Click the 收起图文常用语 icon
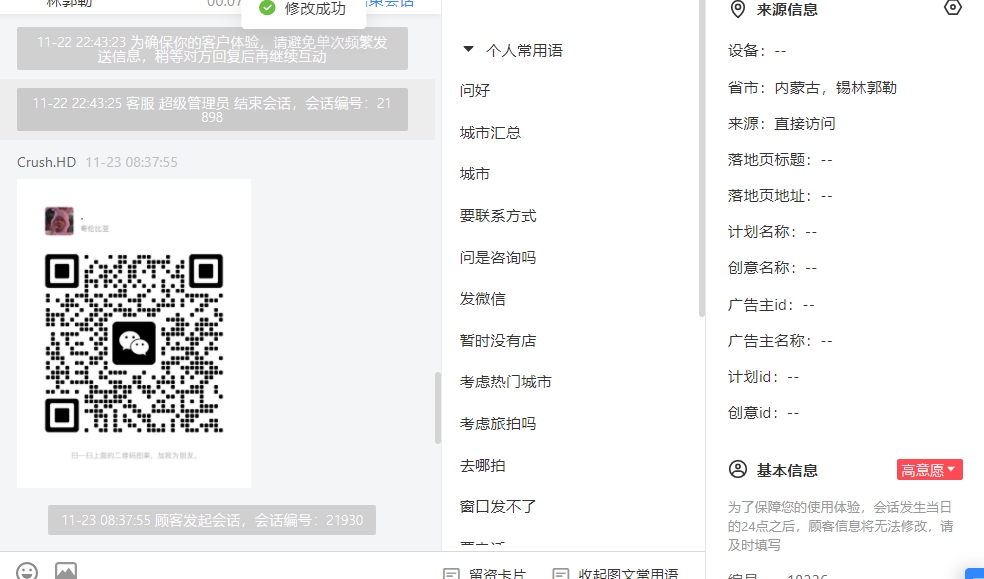 coord(560,573)
